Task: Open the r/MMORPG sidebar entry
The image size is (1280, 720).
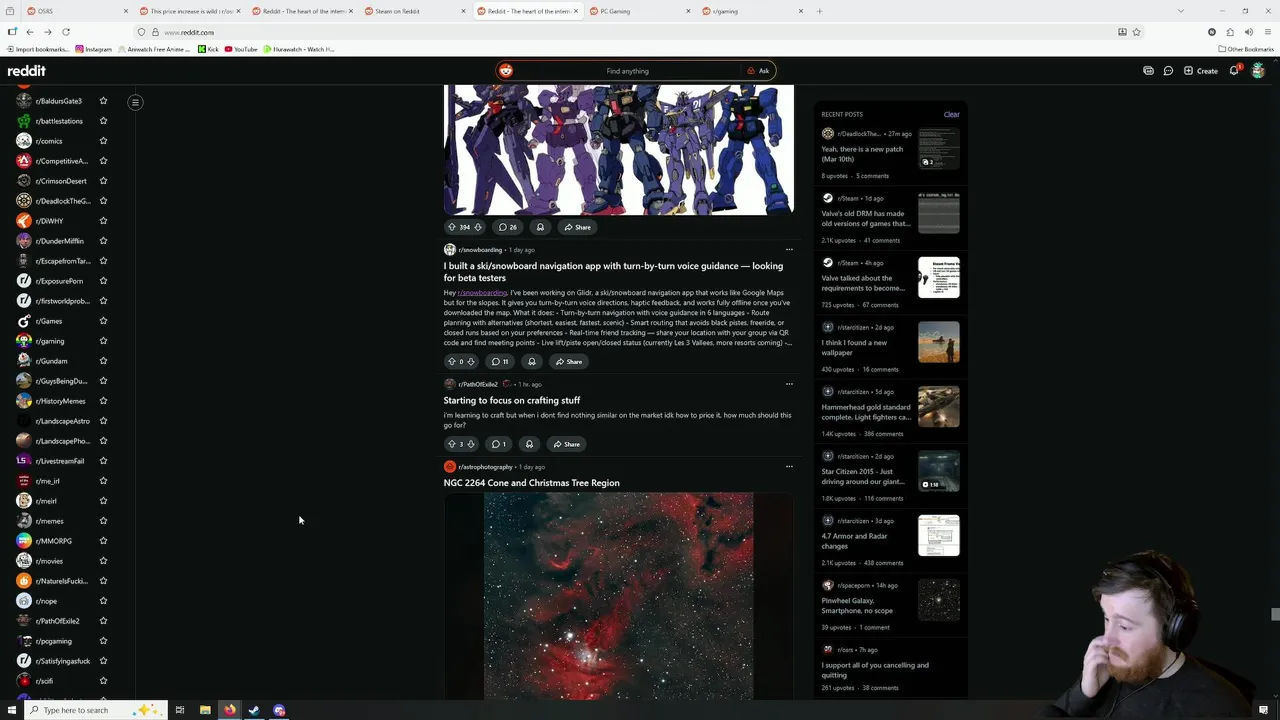Action: (x=53, y=541)
